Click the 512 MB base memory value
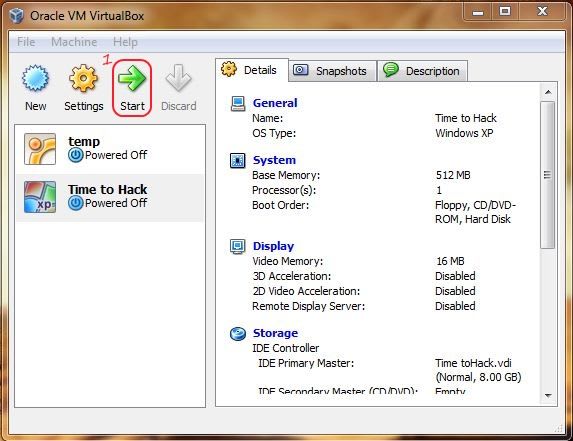Screen dimensions: 573x441 (453, 175)
